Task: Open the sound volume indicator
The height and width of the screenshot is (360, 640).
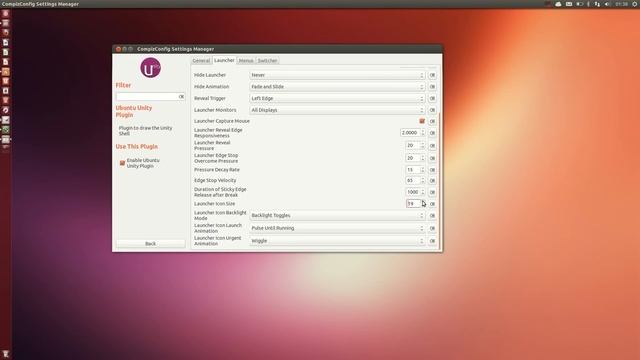Action: point(607,4)
